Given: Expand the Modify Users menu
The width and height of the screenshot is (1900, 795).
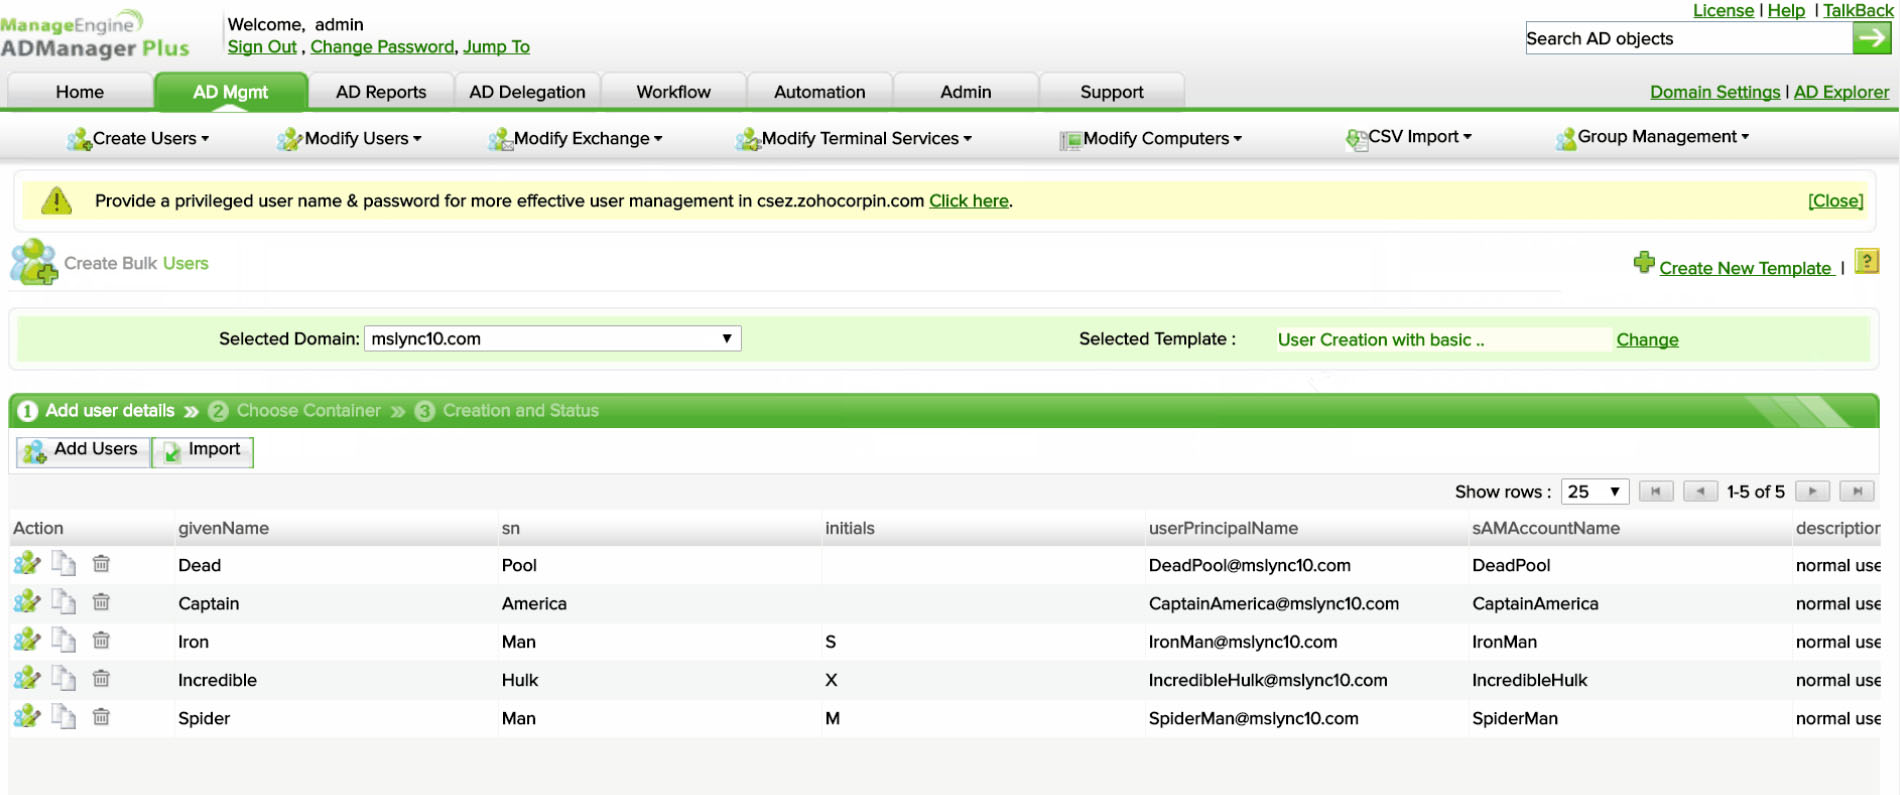Looking at the screenshot, I should tap(349, 139).
